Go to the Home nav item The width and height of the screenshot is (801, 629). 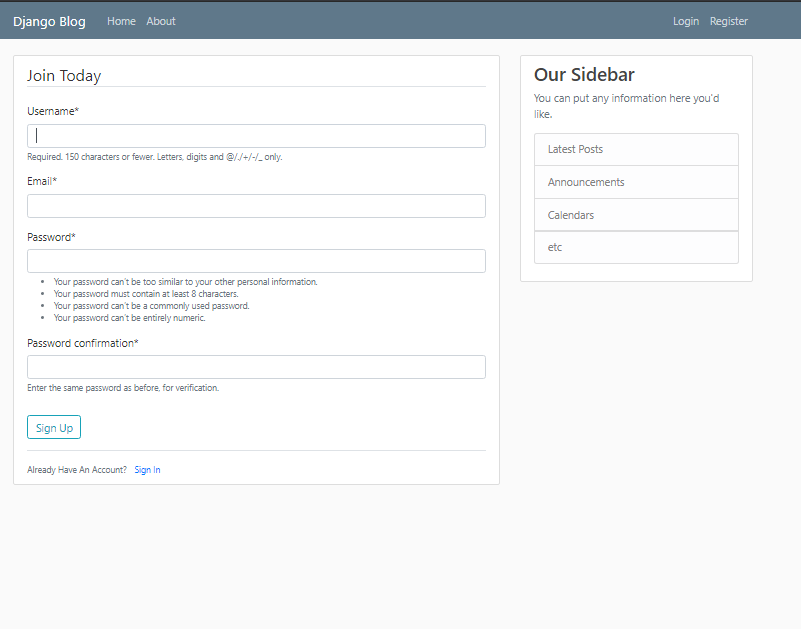point(121,21)
